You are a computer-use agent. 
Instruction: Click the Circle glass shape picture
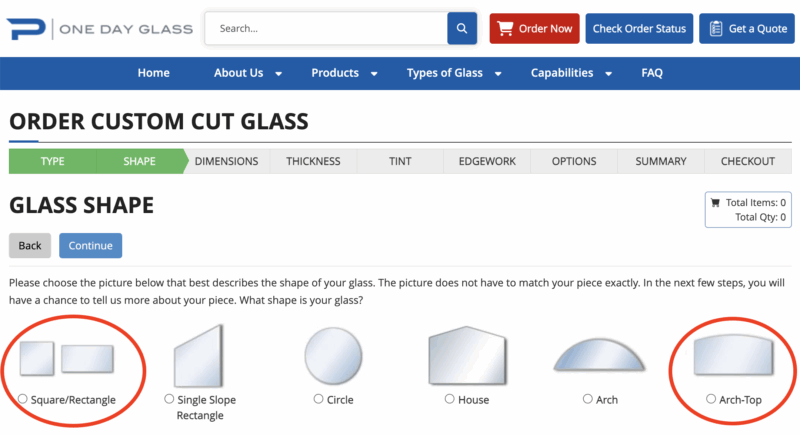point(333,357)
